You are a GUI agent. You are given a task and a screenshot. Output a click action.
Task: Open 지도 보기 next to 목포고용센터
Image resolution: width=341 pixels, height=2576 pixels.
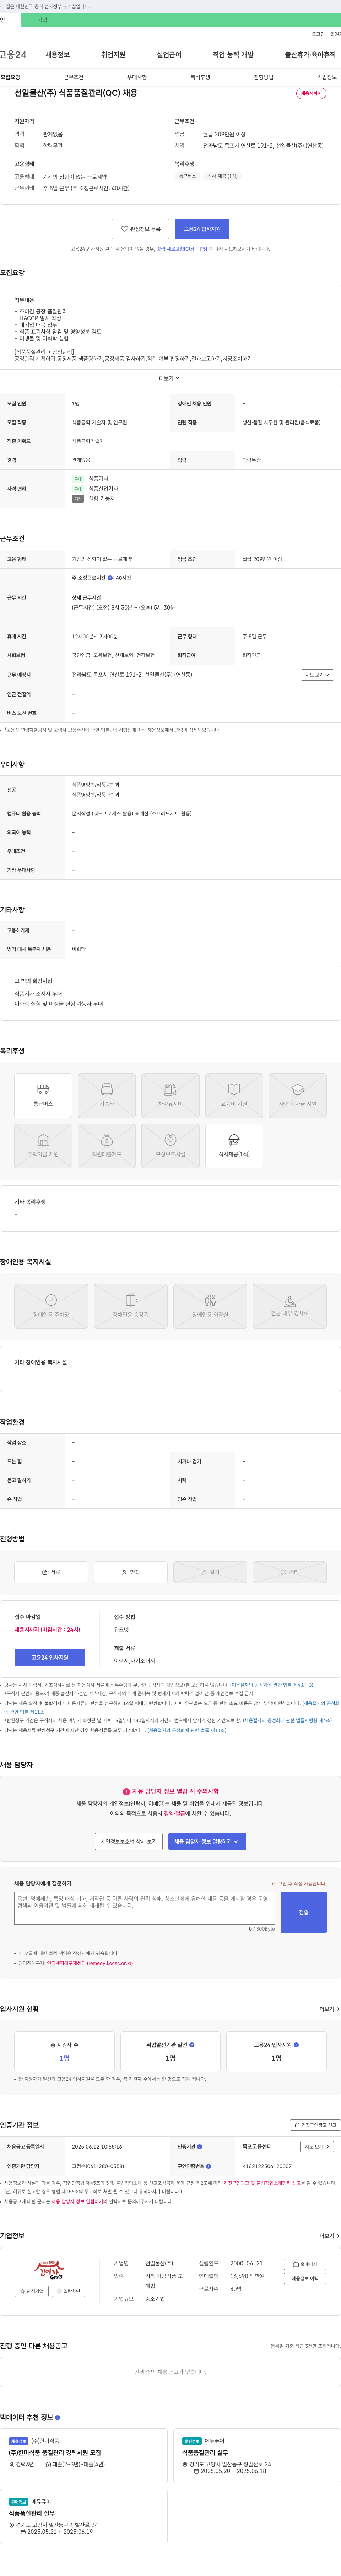click(317, 2147)
